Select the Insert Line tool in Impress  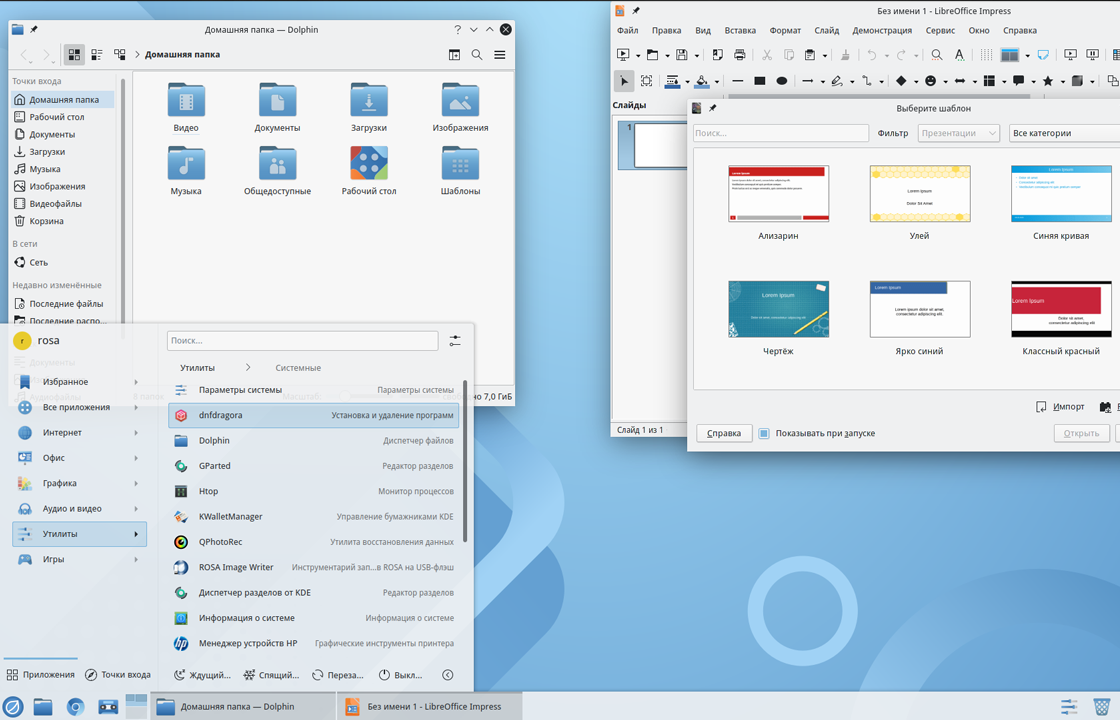737,81
